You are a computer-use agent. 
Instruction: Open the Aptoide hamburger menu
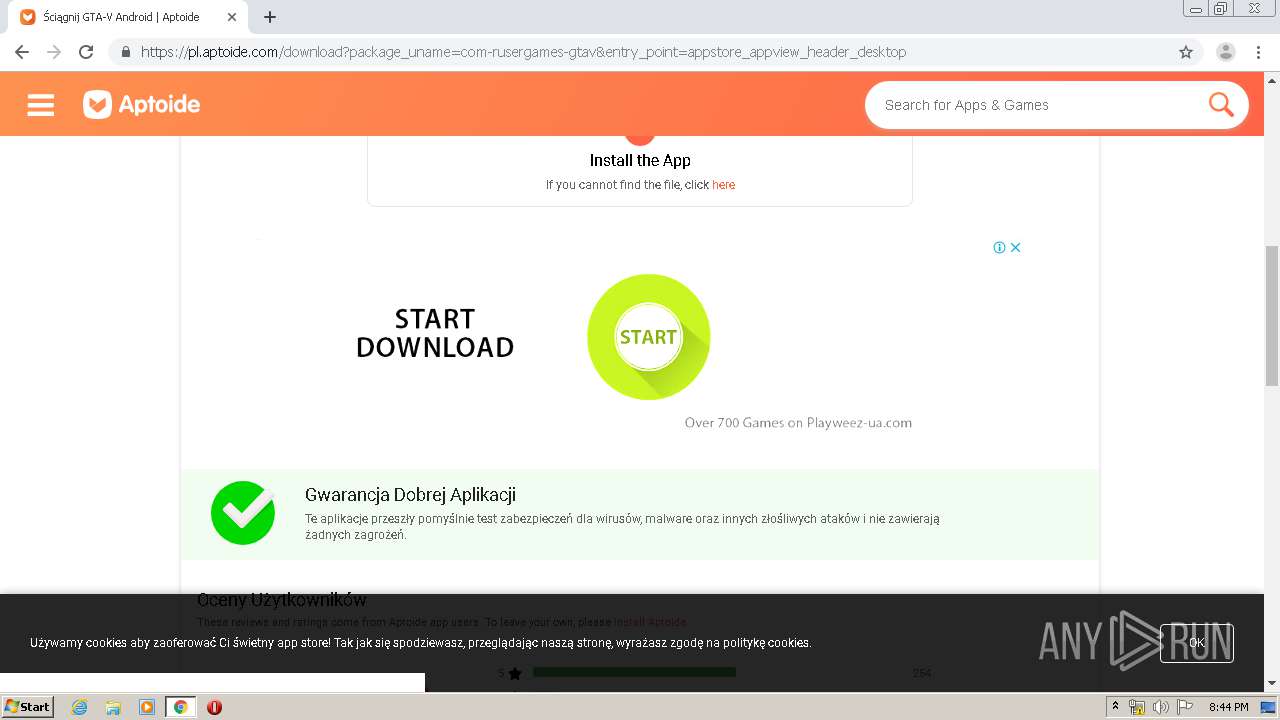click(40, 105)
